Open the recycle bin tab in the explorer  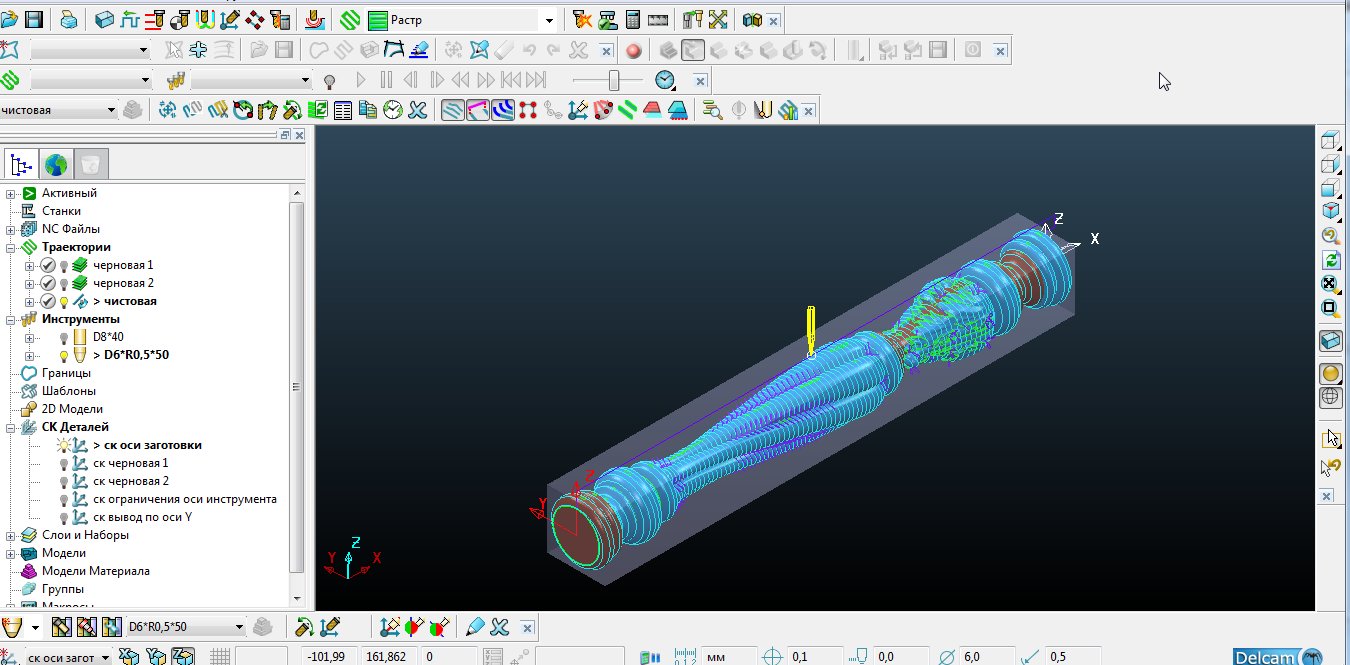tap(90, 164)
